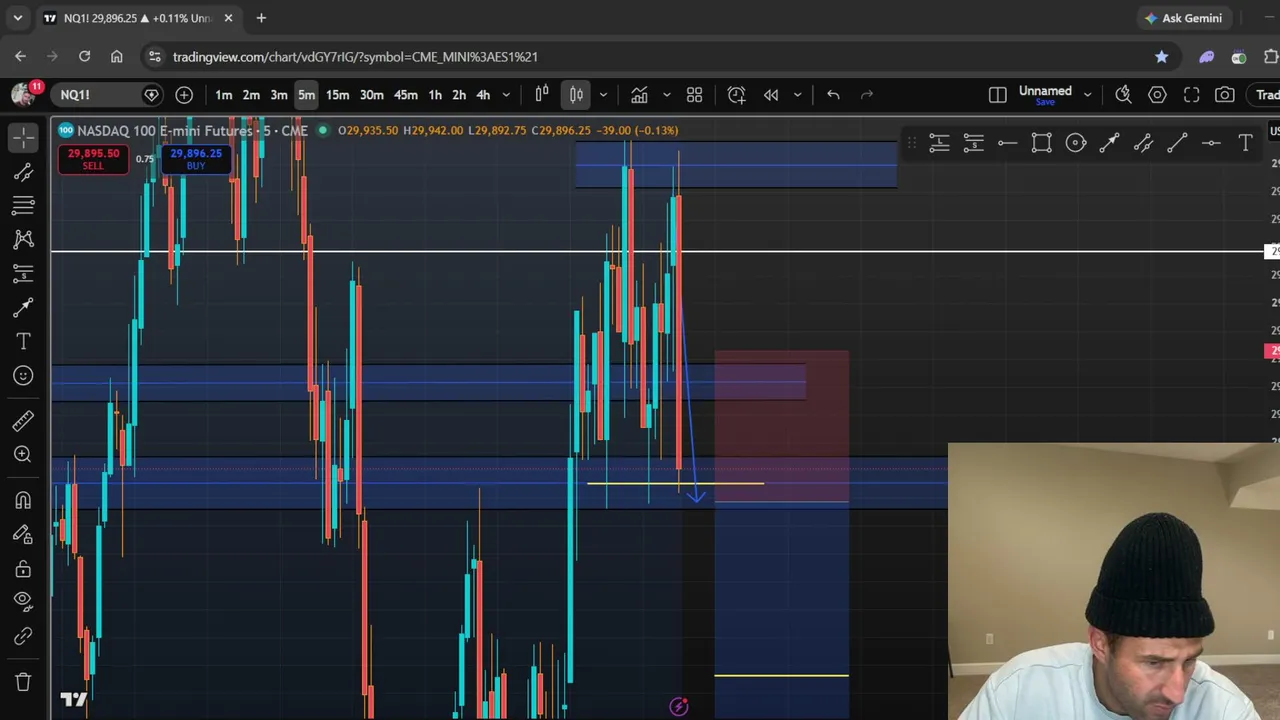Expand the chart style dropdown arrow
1280x720 pixels.
tap(603, 95)
